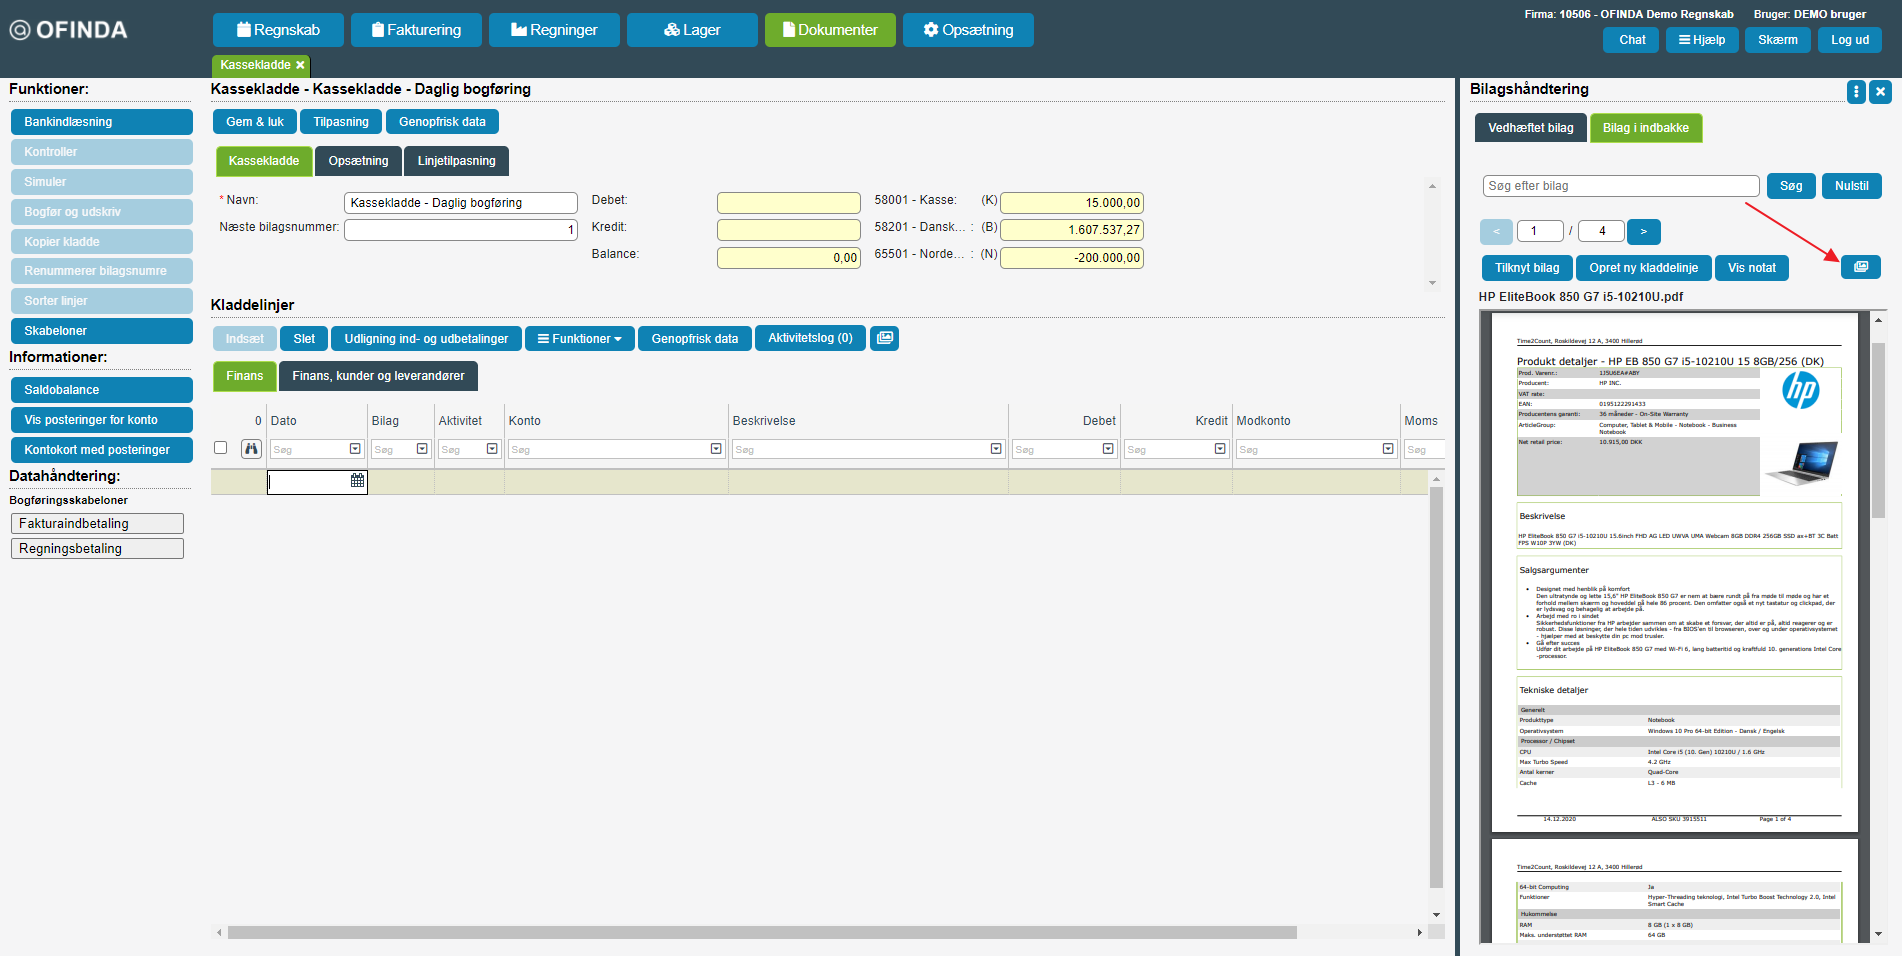Click Gem & luk
This screenshot has height=956, width=1902.
pyautogui.click(x=255, y=122)
